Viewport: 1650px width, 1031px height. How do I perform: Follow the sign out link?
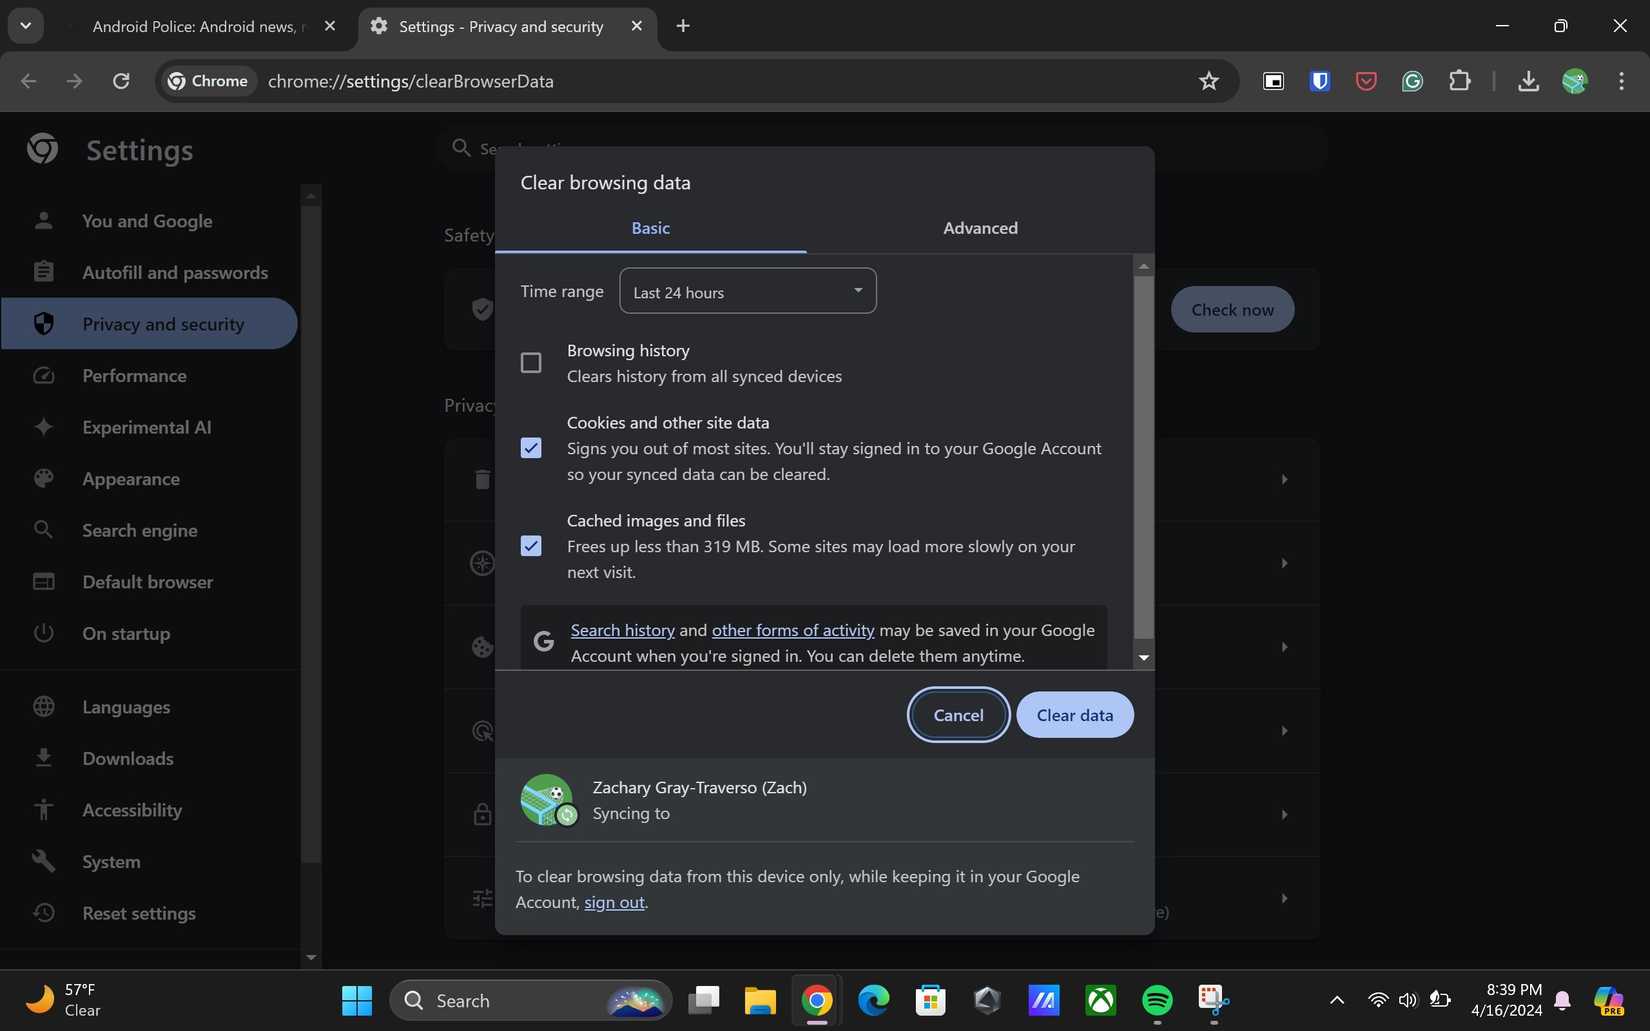(613, 901)
